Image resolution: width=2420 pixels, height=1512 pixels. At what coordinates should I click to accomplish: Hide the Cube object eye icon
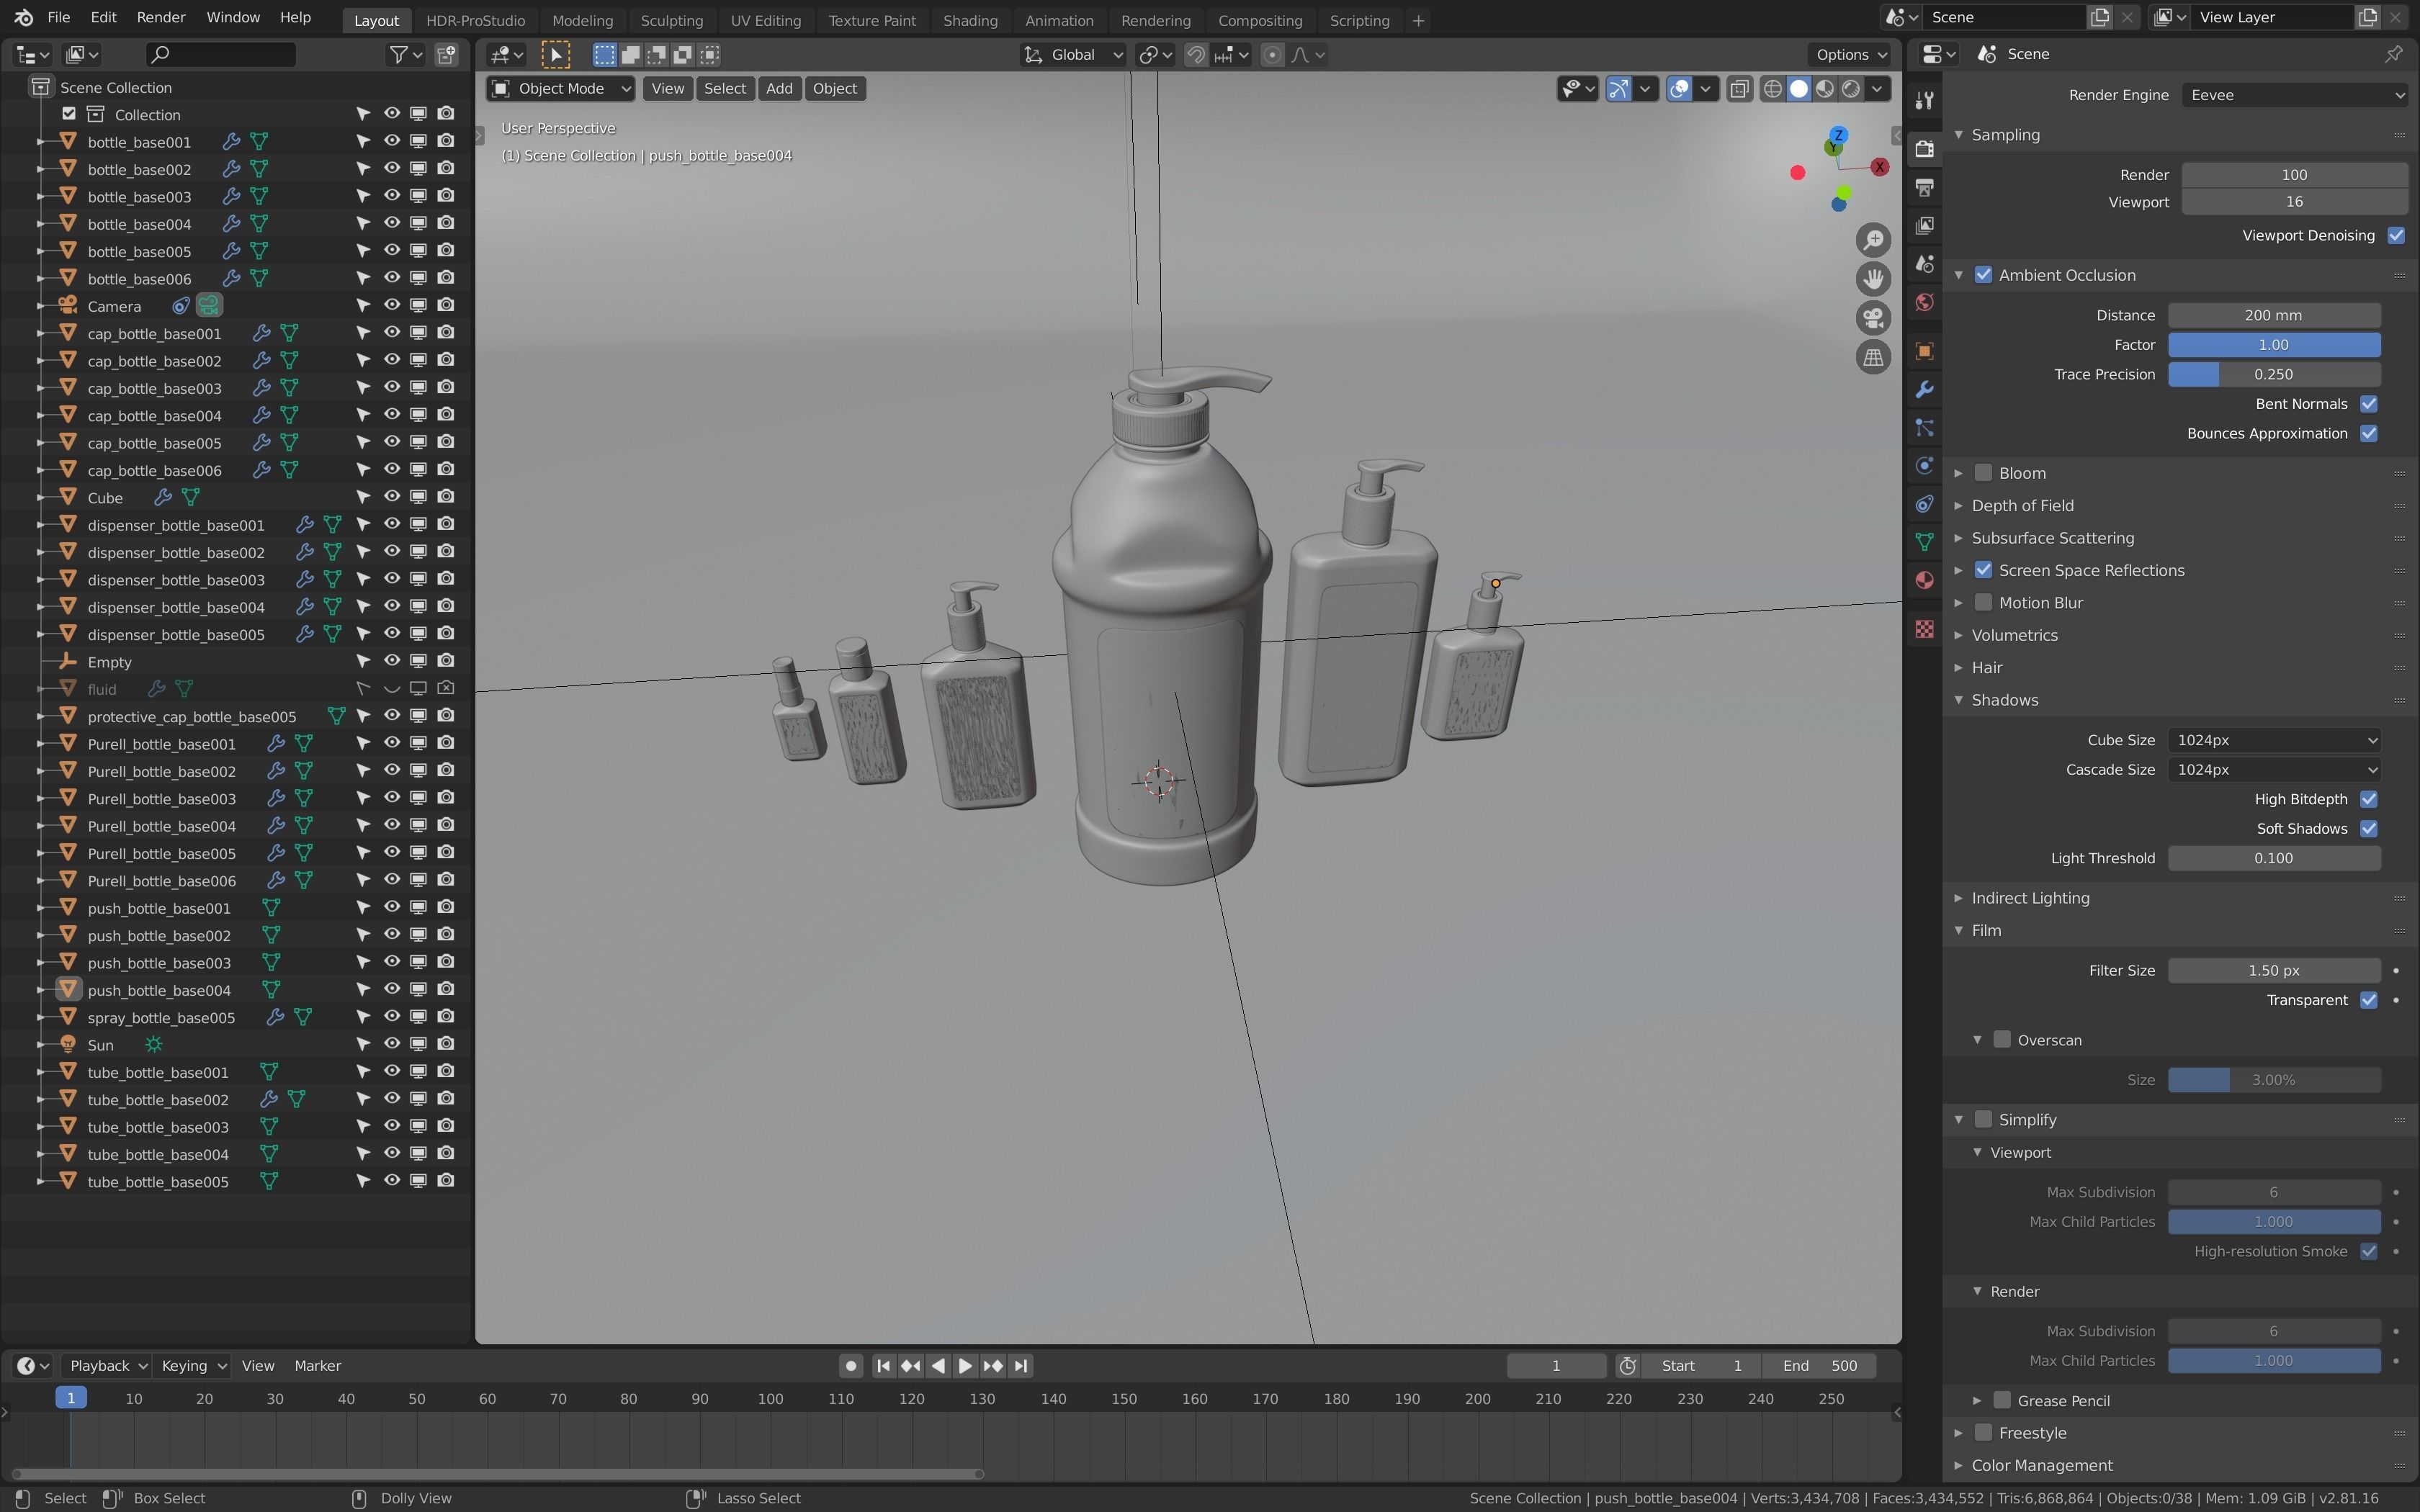click(x=392, y=497)
